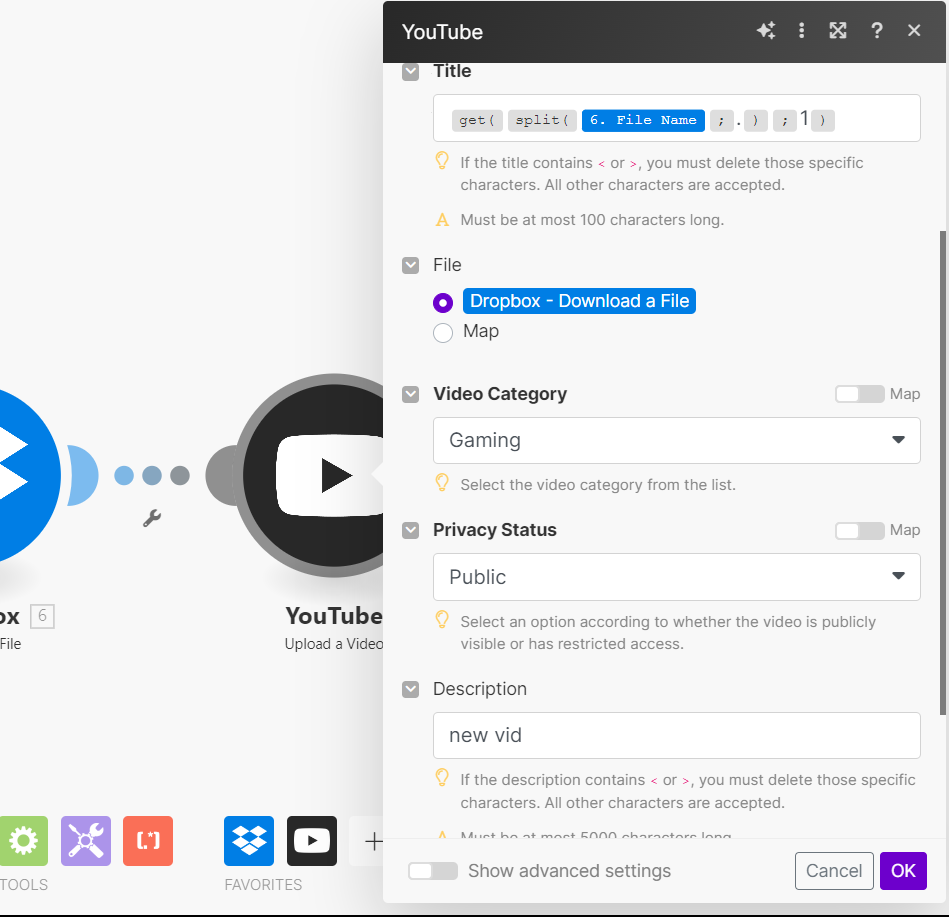
Task: Collapse the Video Category chevron
Action: click(x=410, y=394)
